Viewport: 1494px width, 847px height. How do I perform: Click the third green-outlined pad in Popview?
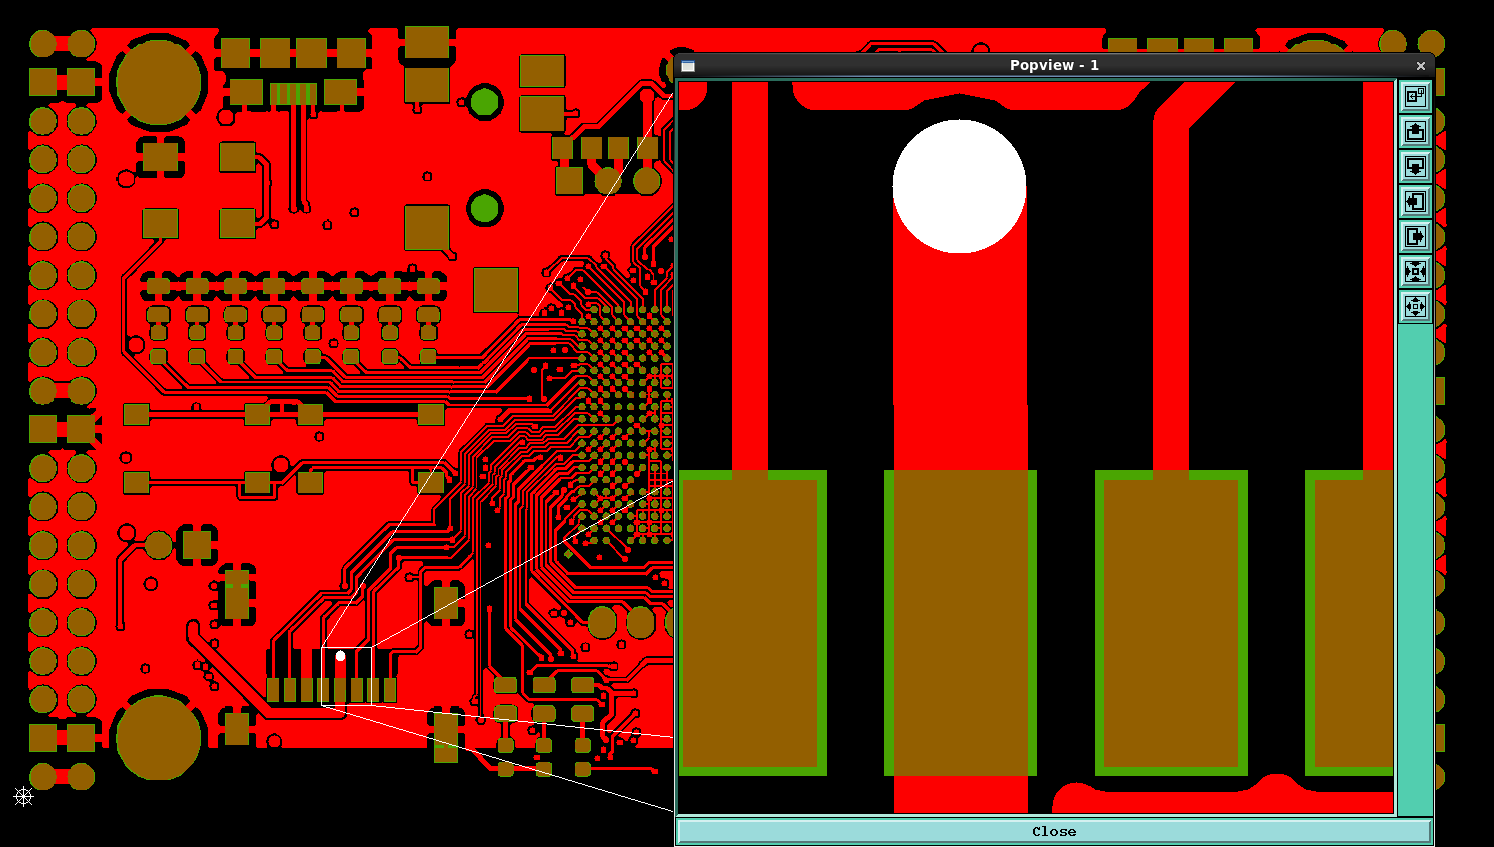tap(1171, 622)
